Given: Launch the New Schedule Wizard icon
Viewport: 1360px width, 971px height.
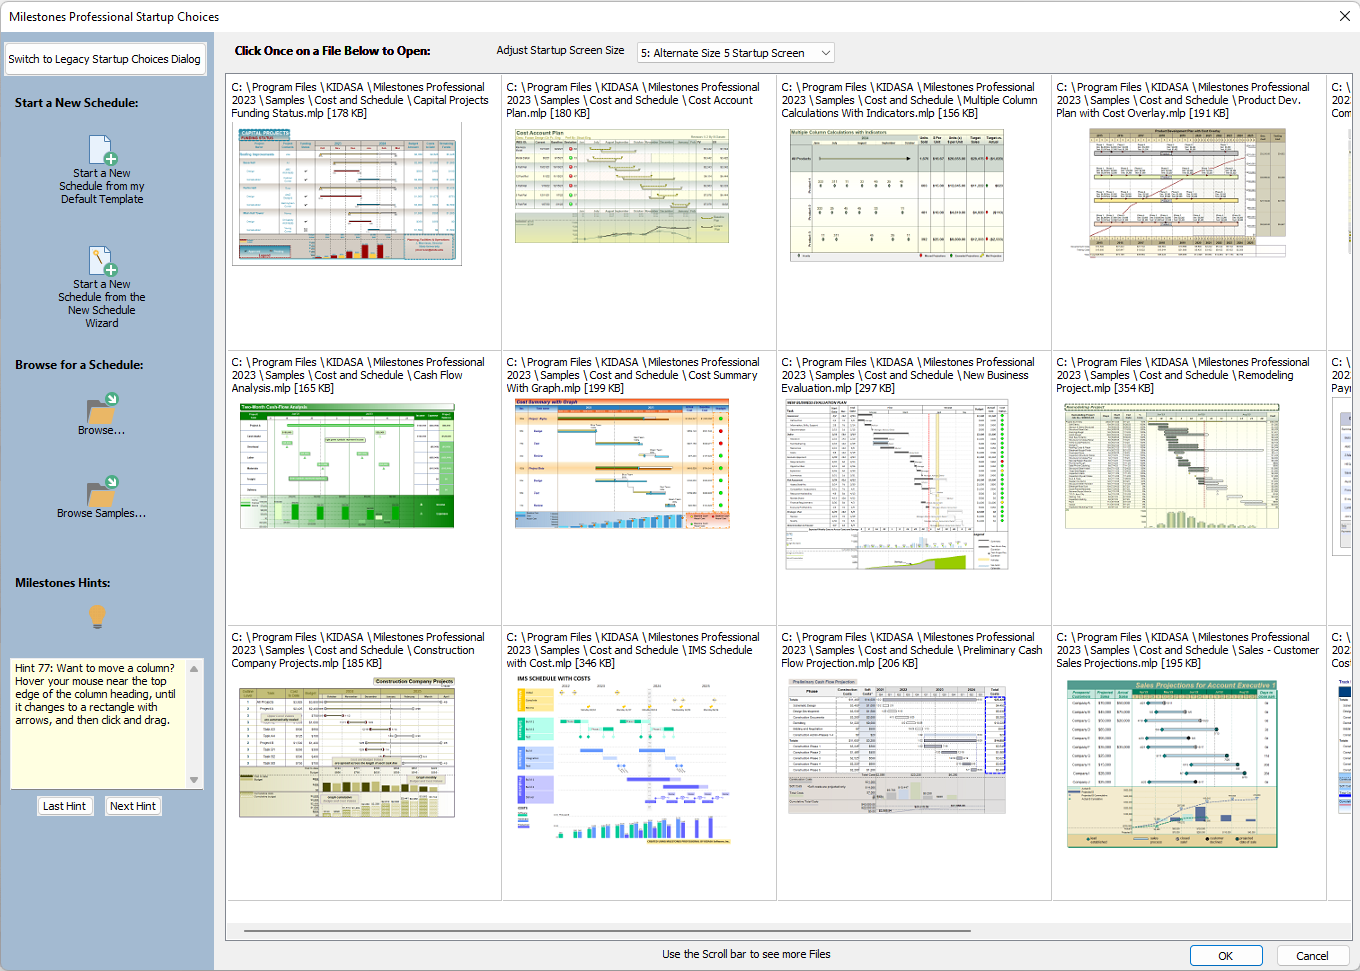Looking at the screenshot, I should 102,262.
